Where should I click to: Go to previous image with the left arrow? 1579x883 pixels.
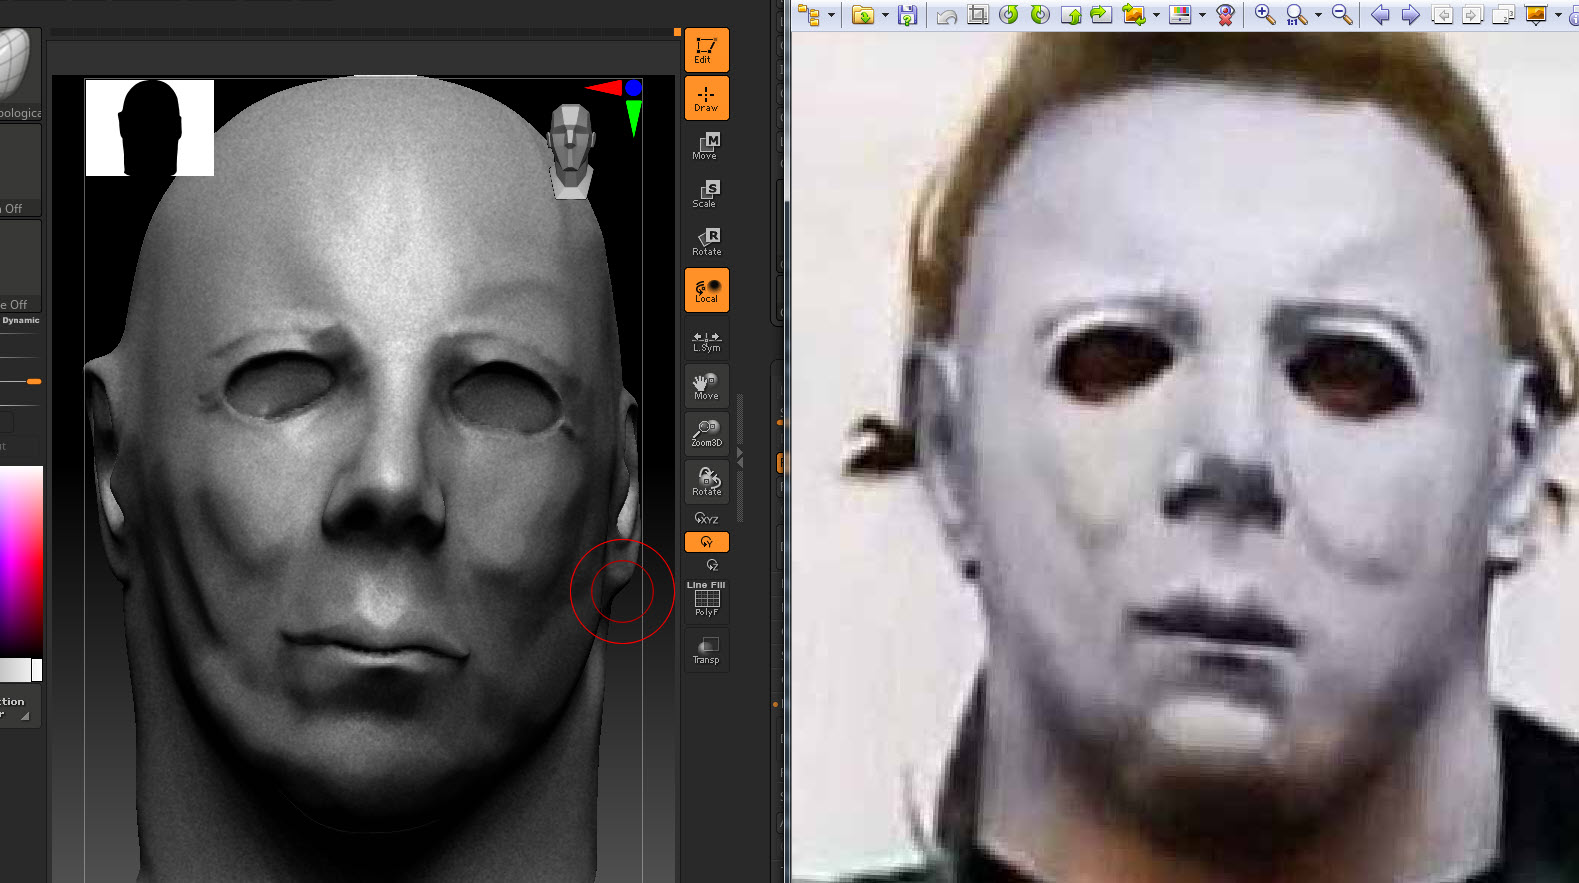pos(1380,15)
